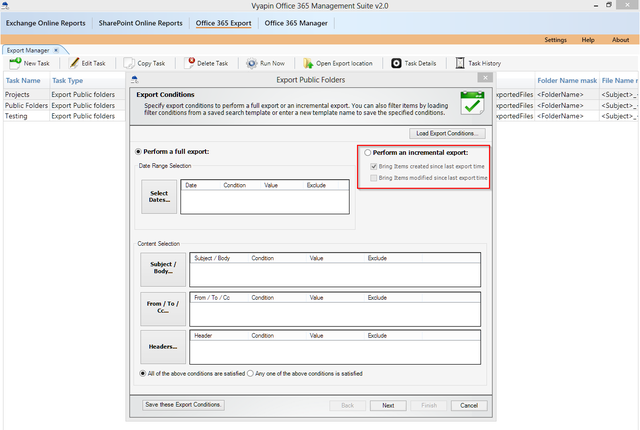Viewport: 640px width, 430px height.
Task: Switch to Office 365 Export tab
Action: (223, 23)
